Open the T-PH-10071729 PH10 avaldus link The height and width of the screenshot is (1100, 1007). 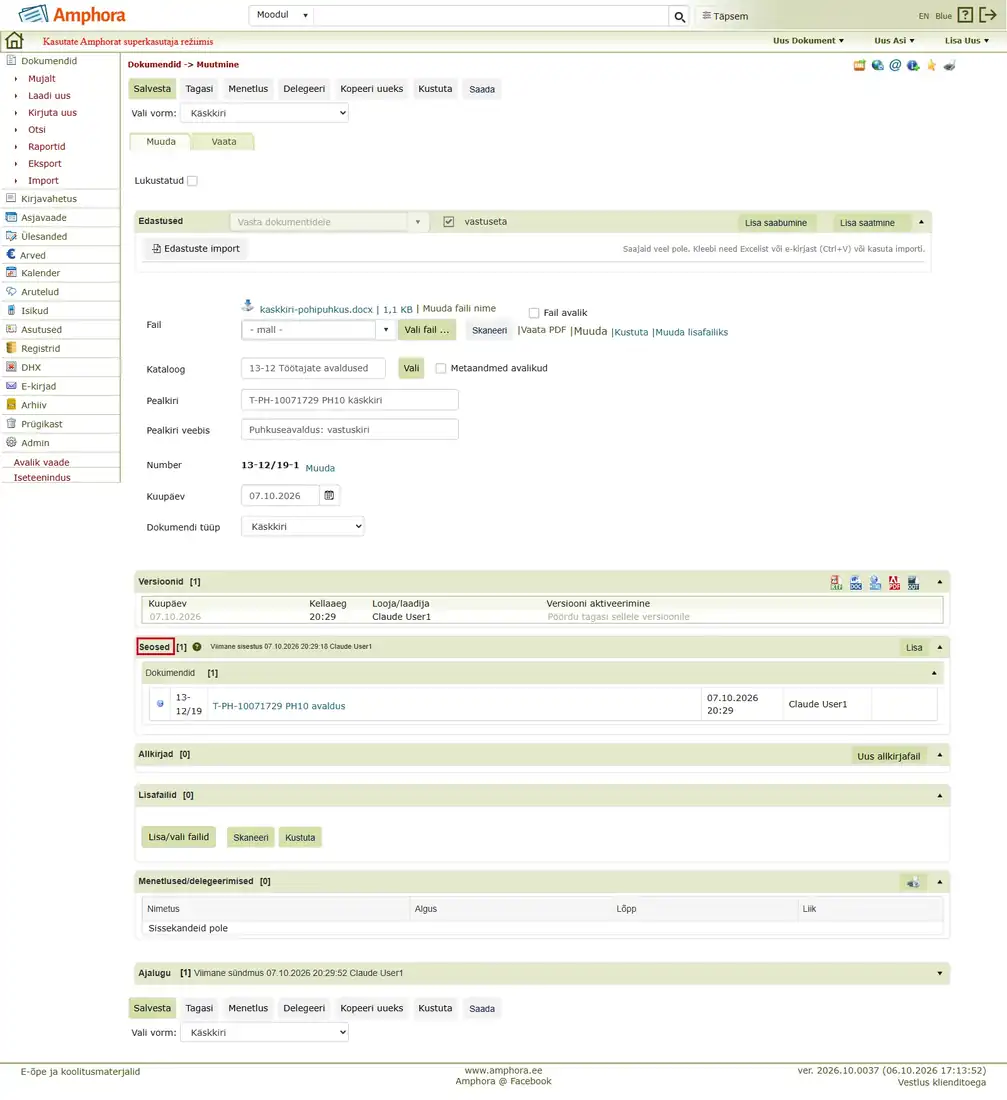[x=279, y=706]
